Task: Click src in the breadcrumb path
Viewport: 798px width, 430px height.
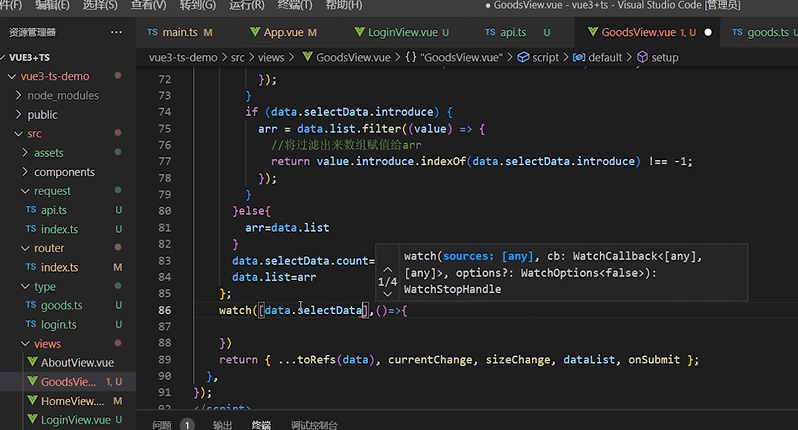Action: (238, 58)
